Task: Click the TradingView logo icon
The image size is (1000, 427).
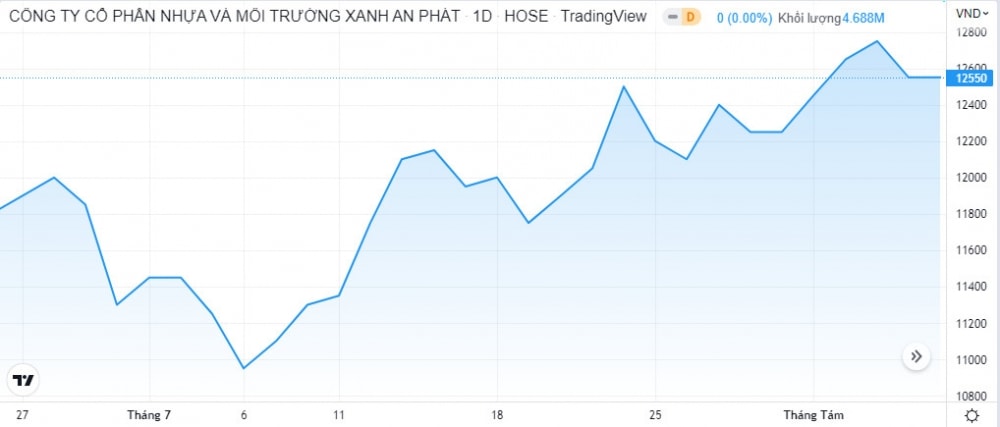Action: (x=23, y=380)
